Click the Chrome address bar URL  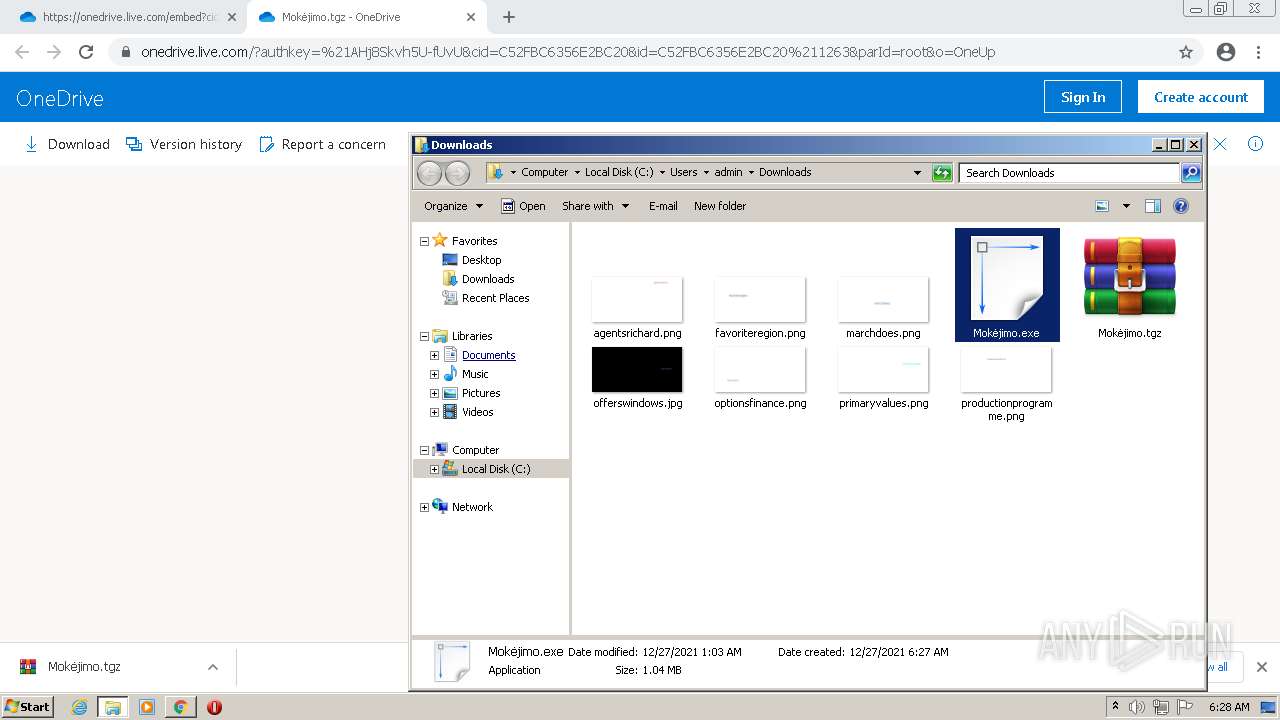coord(568,52)
